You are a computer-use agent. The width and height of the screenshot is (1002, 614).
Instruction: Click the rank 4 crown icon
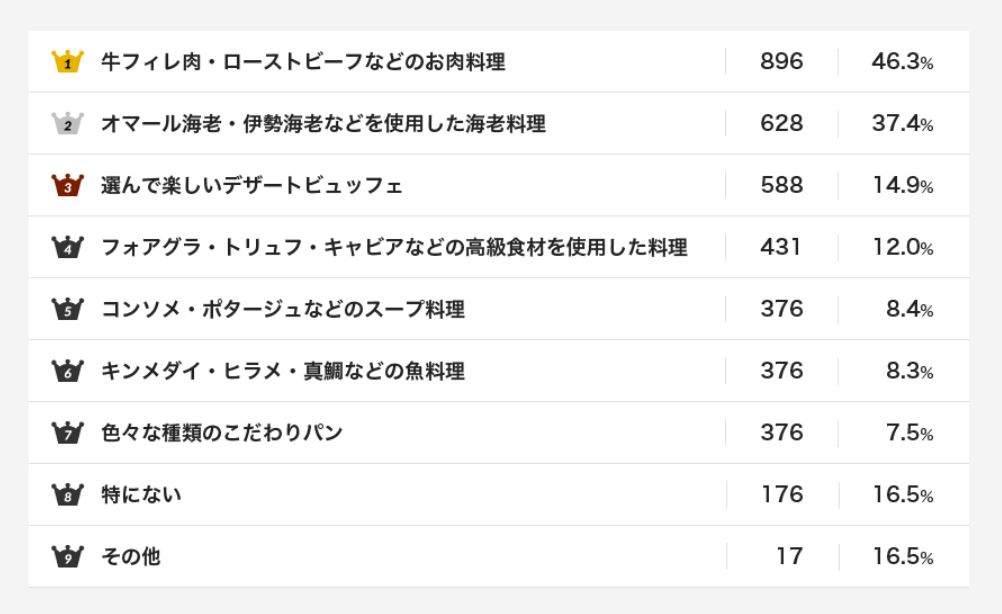[x=67, y=247]
